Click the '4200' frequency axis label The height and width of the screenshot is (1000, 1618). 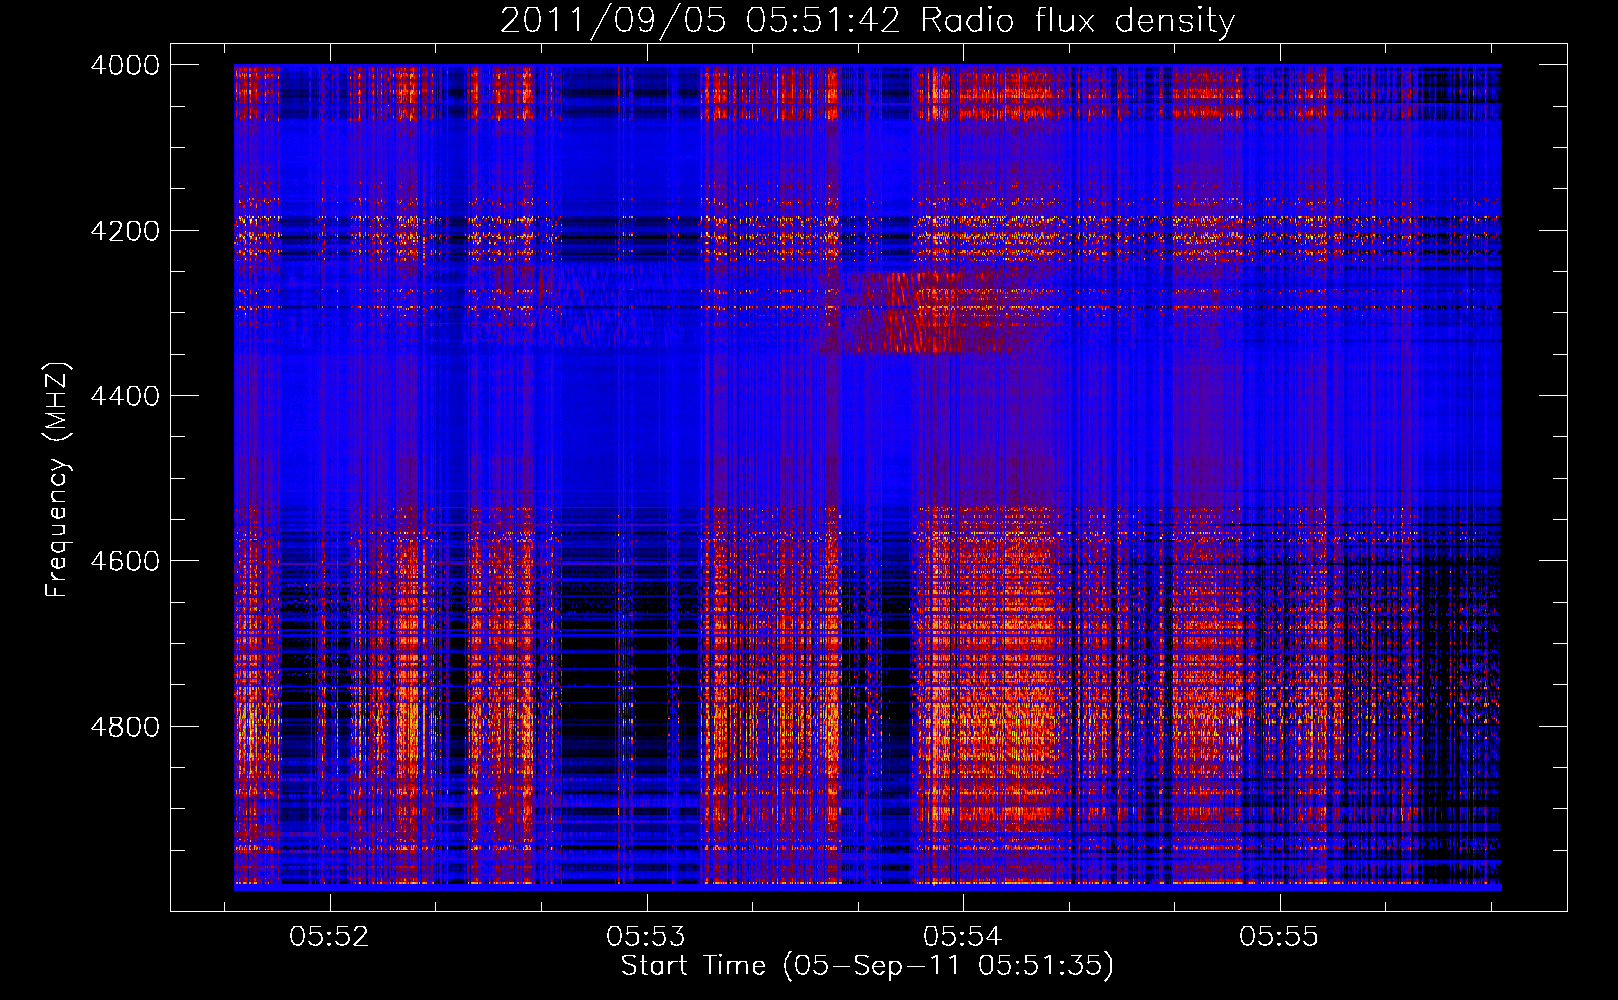(125, 231)
